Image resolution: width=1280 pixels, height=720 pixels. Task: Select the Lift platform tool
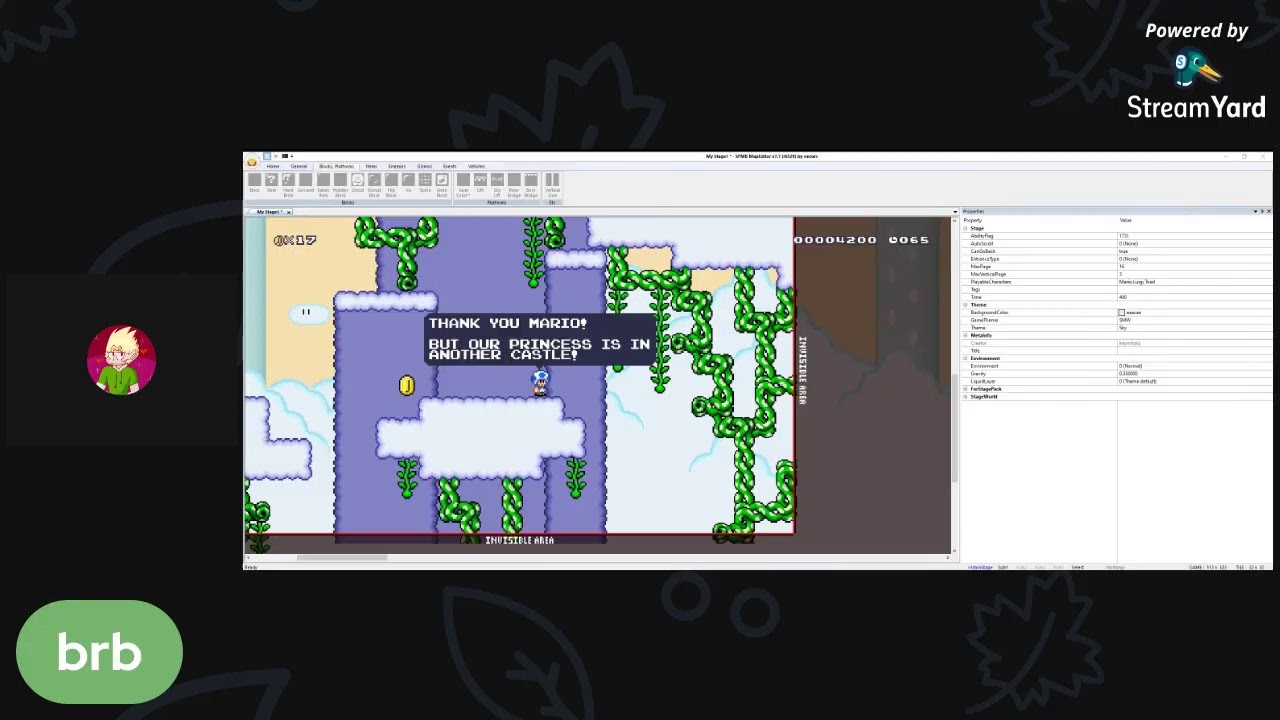pyautogui.click(x=480, y=184)
